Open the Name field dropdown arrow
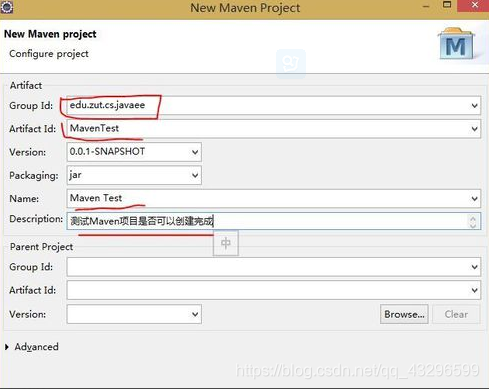 474,199
